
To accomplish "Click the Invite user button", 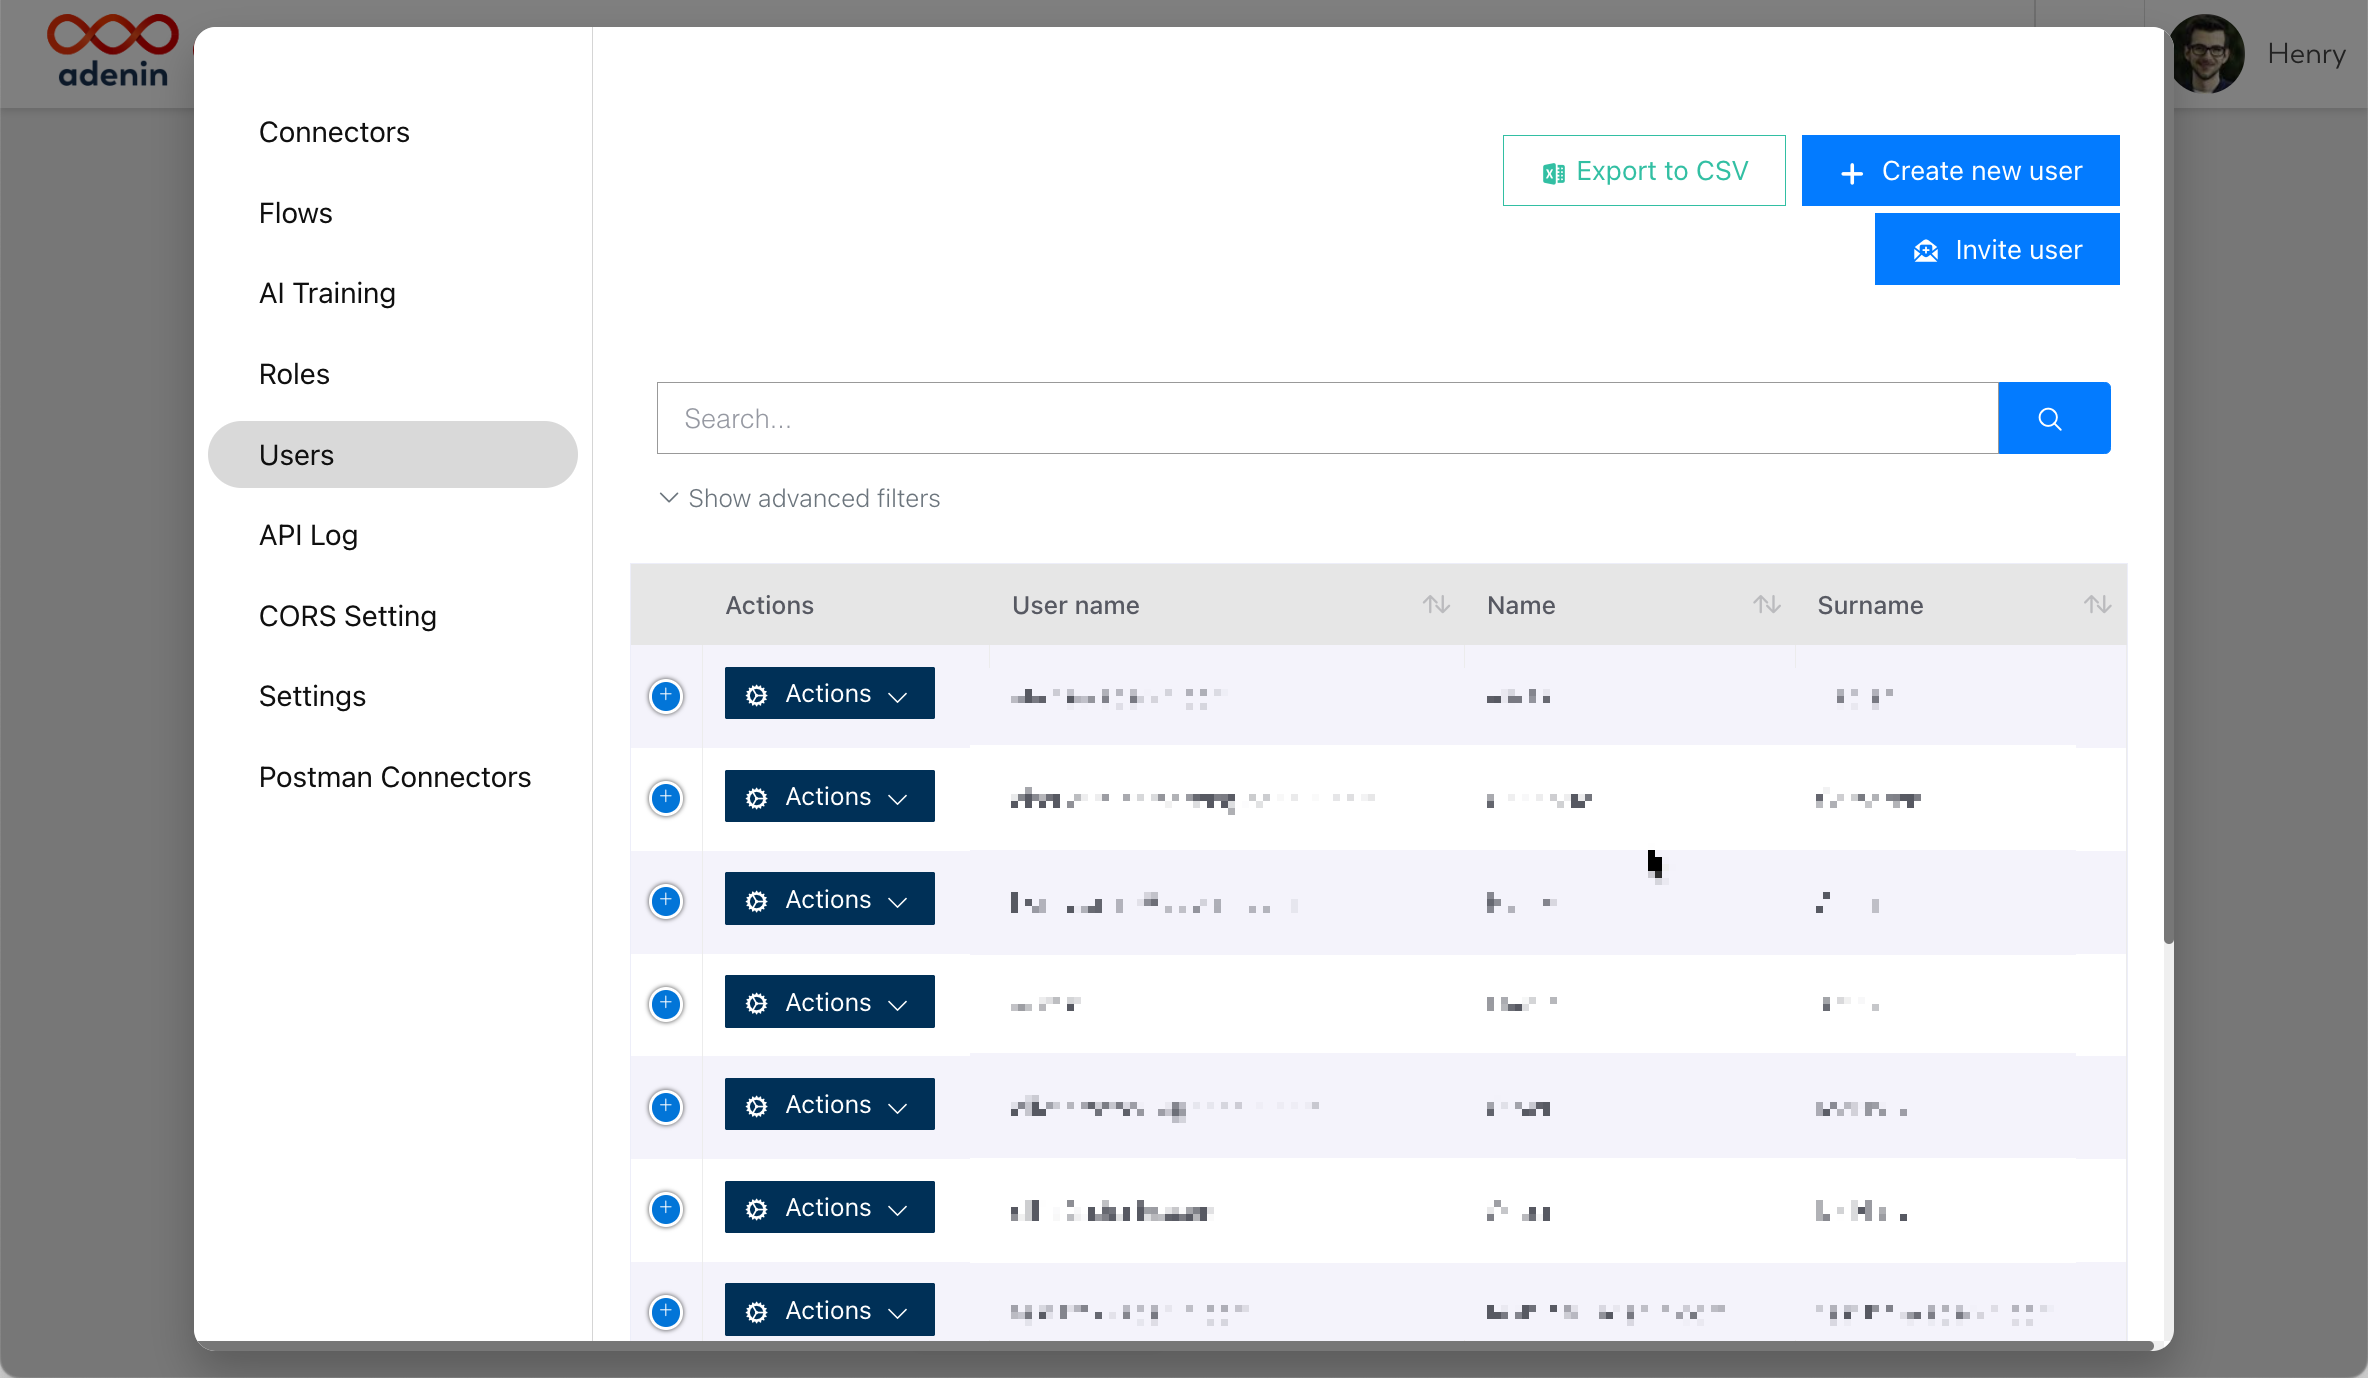I will click(x=1996, y=250).
